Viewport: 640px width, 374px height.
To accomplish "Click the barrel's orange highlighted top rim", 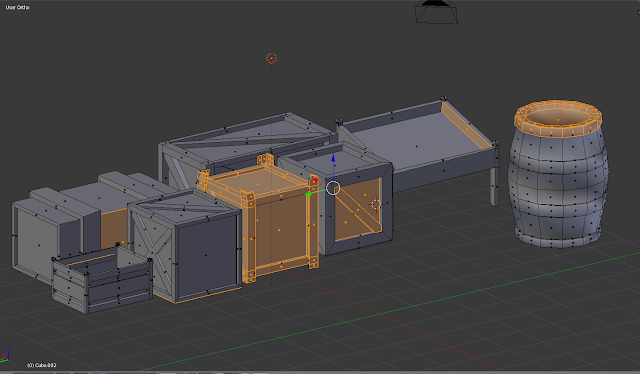I will coord(558,118).
